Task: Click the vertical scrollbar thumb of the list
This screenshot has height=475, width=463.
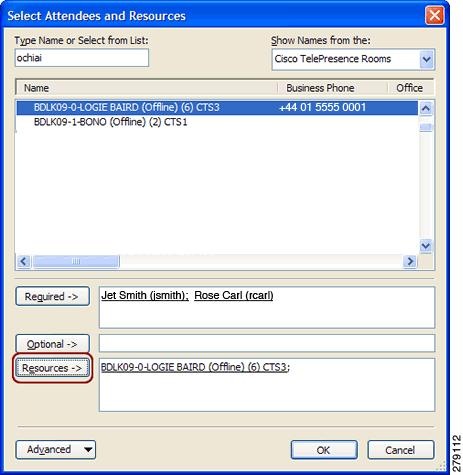Action: click(x=426, y=127)
